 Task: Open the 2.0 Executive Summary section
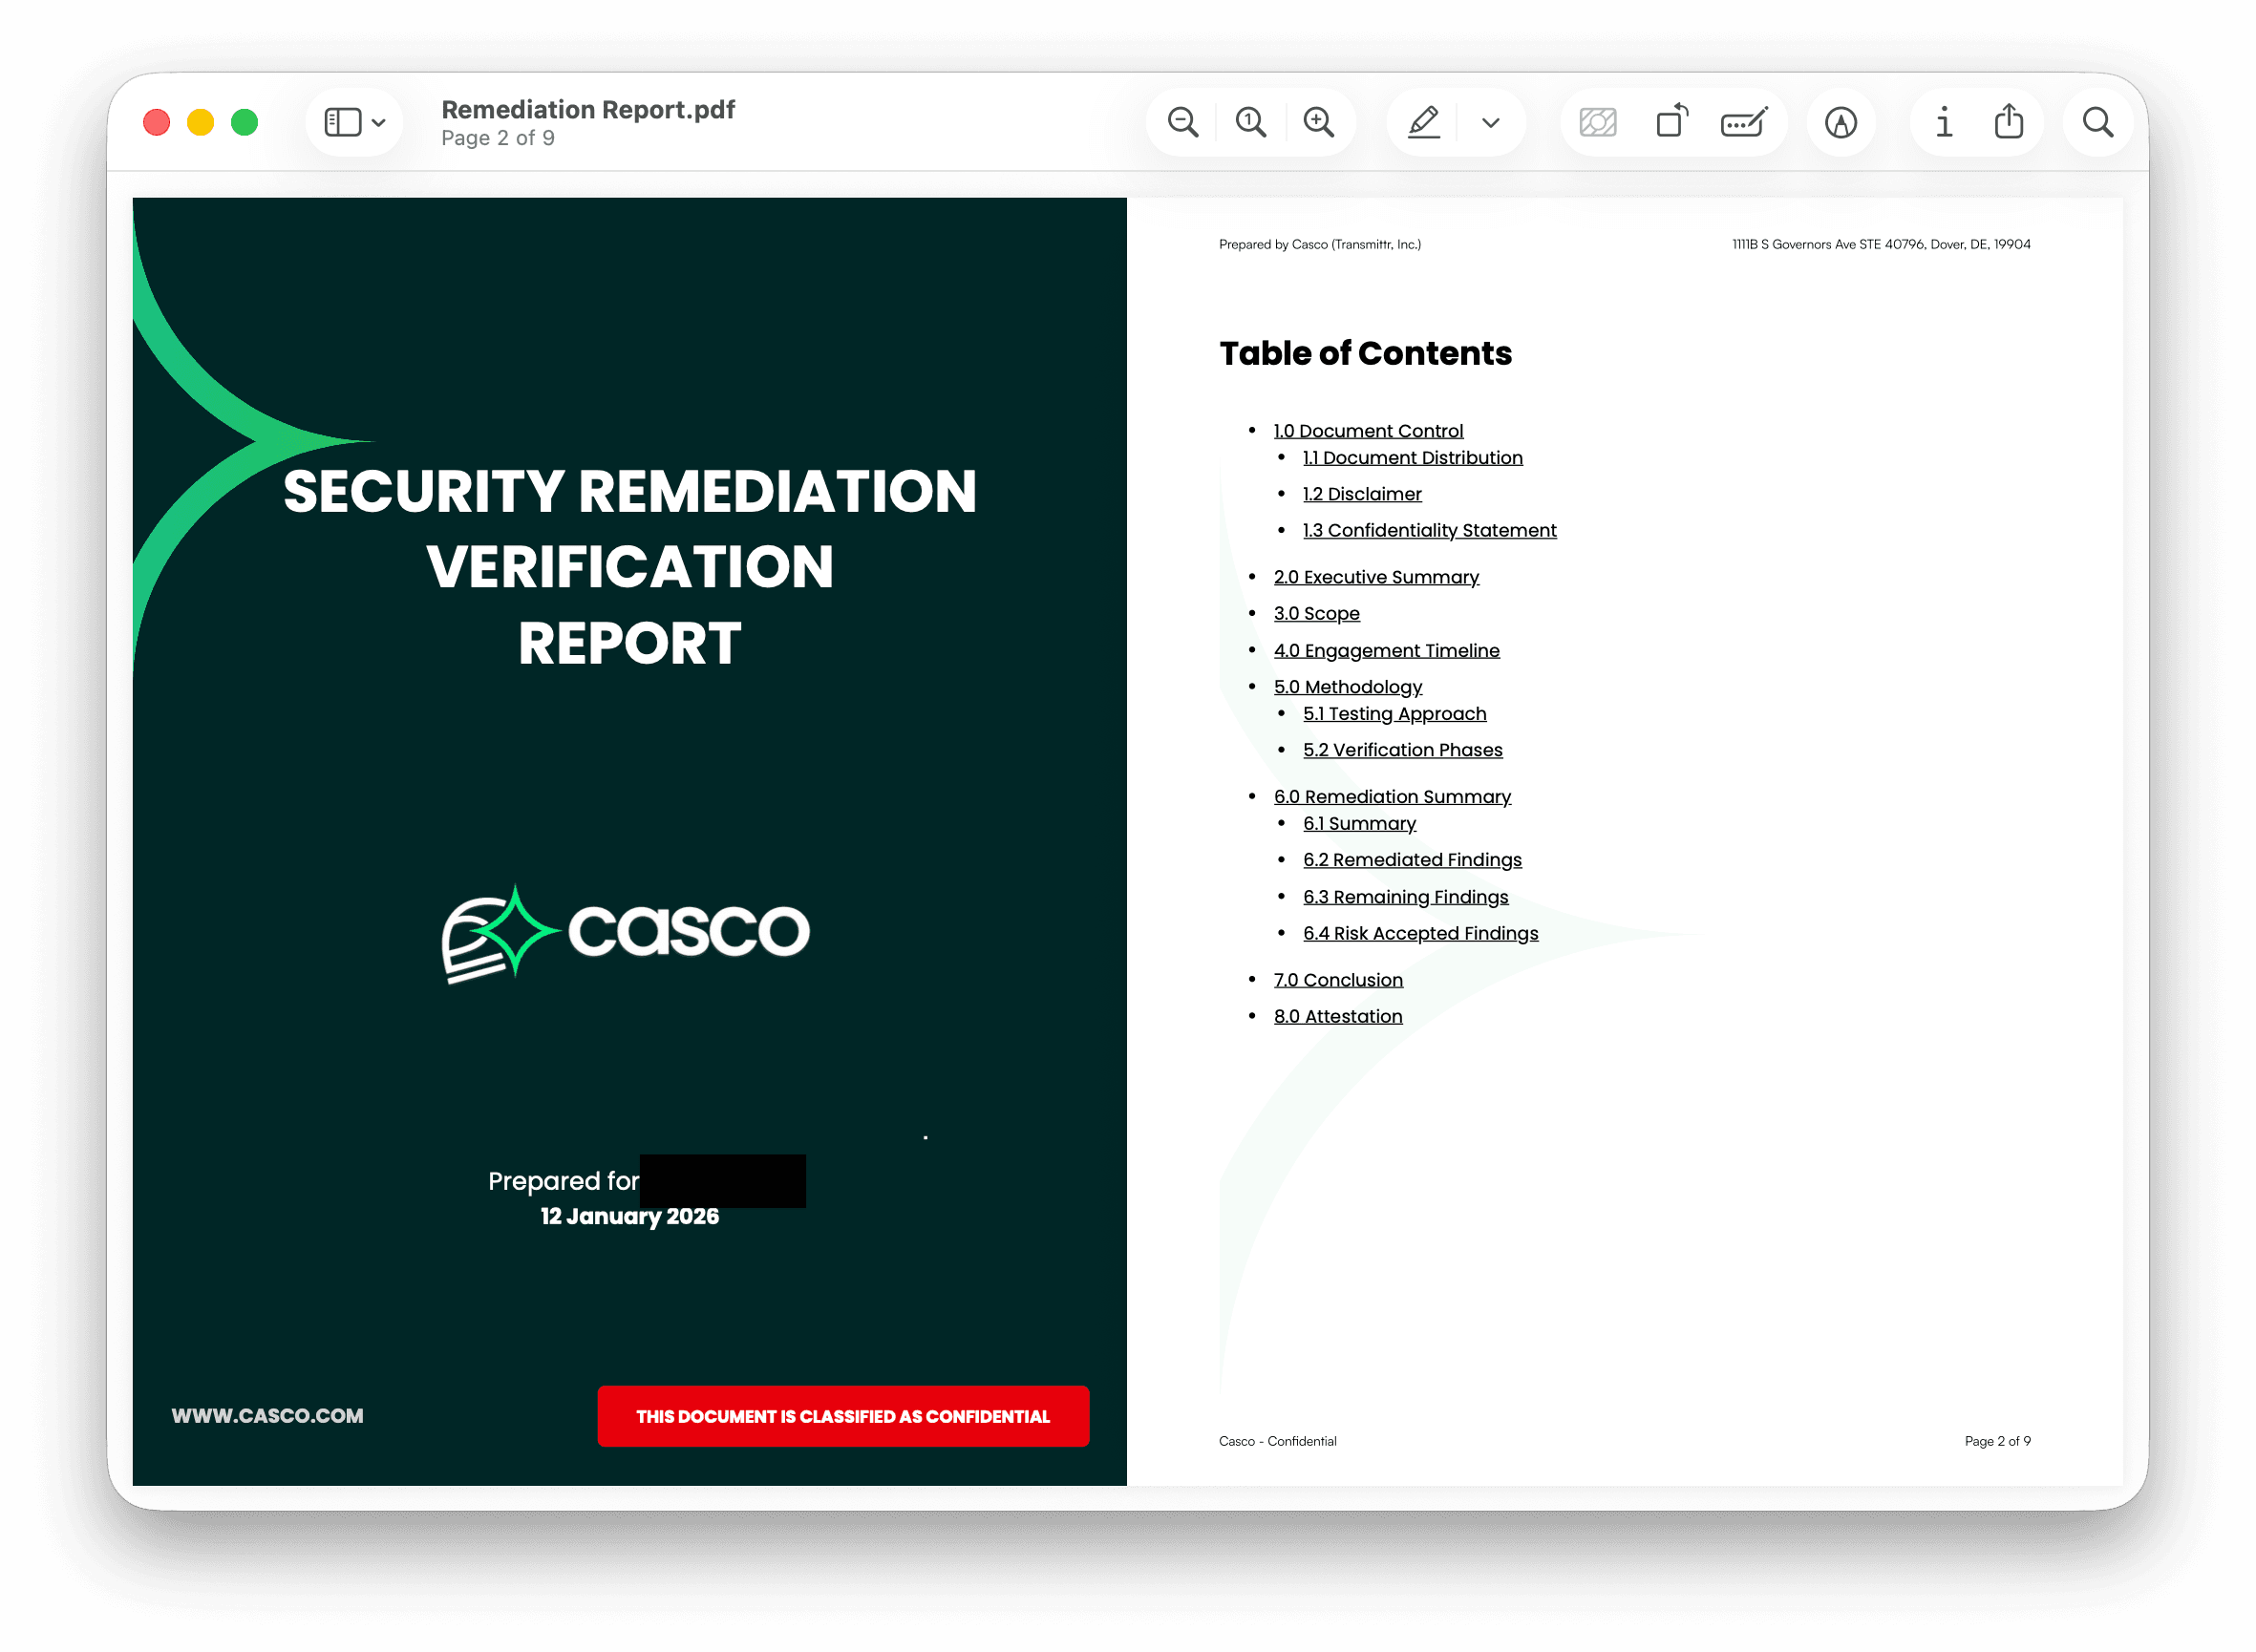(x=1376, y=577)
